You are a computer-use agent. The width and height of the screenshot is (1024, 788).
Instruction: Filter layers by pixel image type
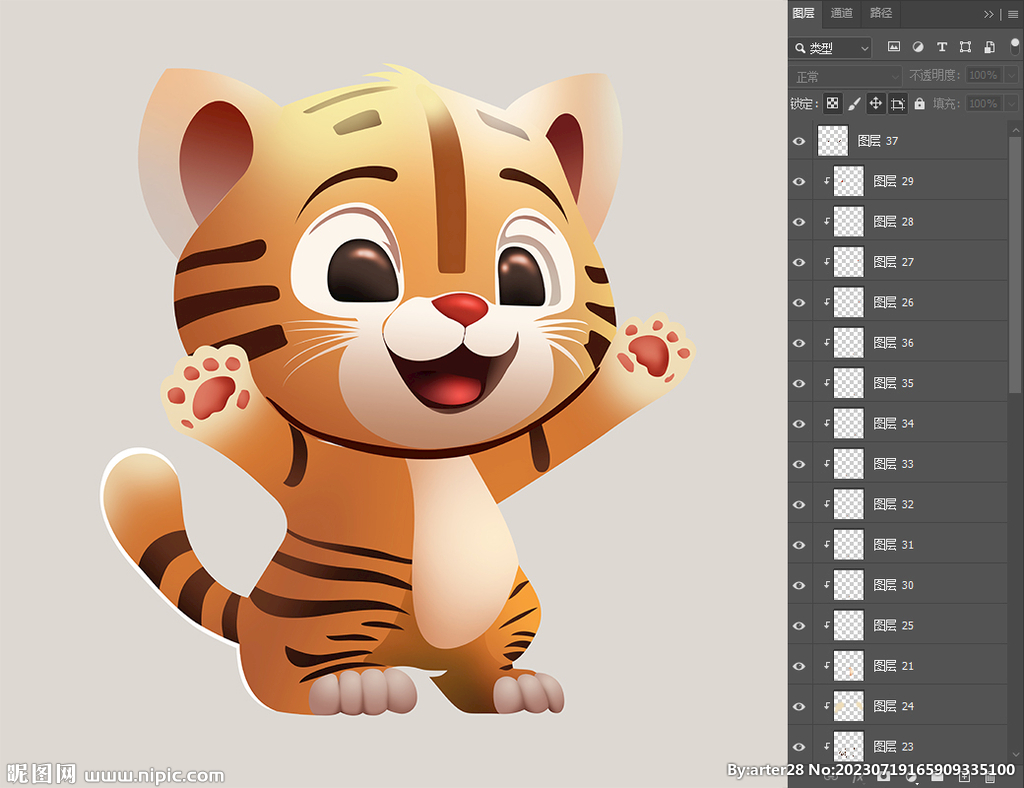[x=894, y=47]
